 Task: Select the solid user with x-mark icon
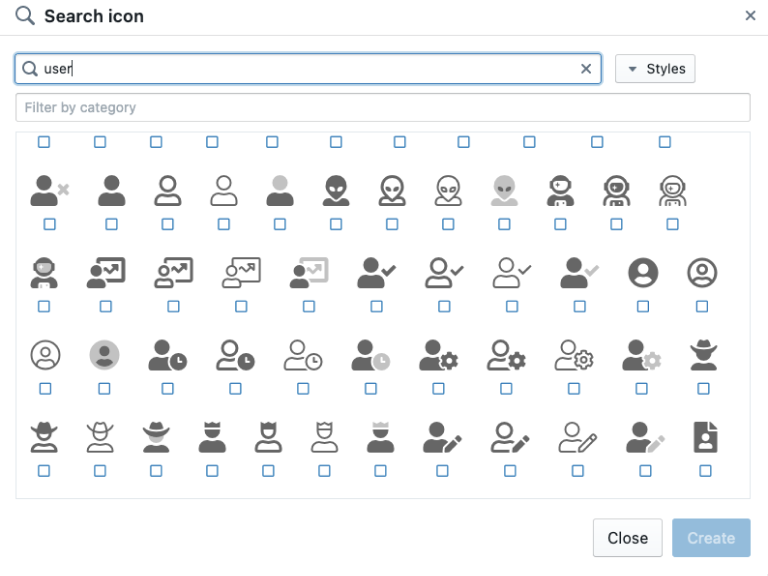49,191
